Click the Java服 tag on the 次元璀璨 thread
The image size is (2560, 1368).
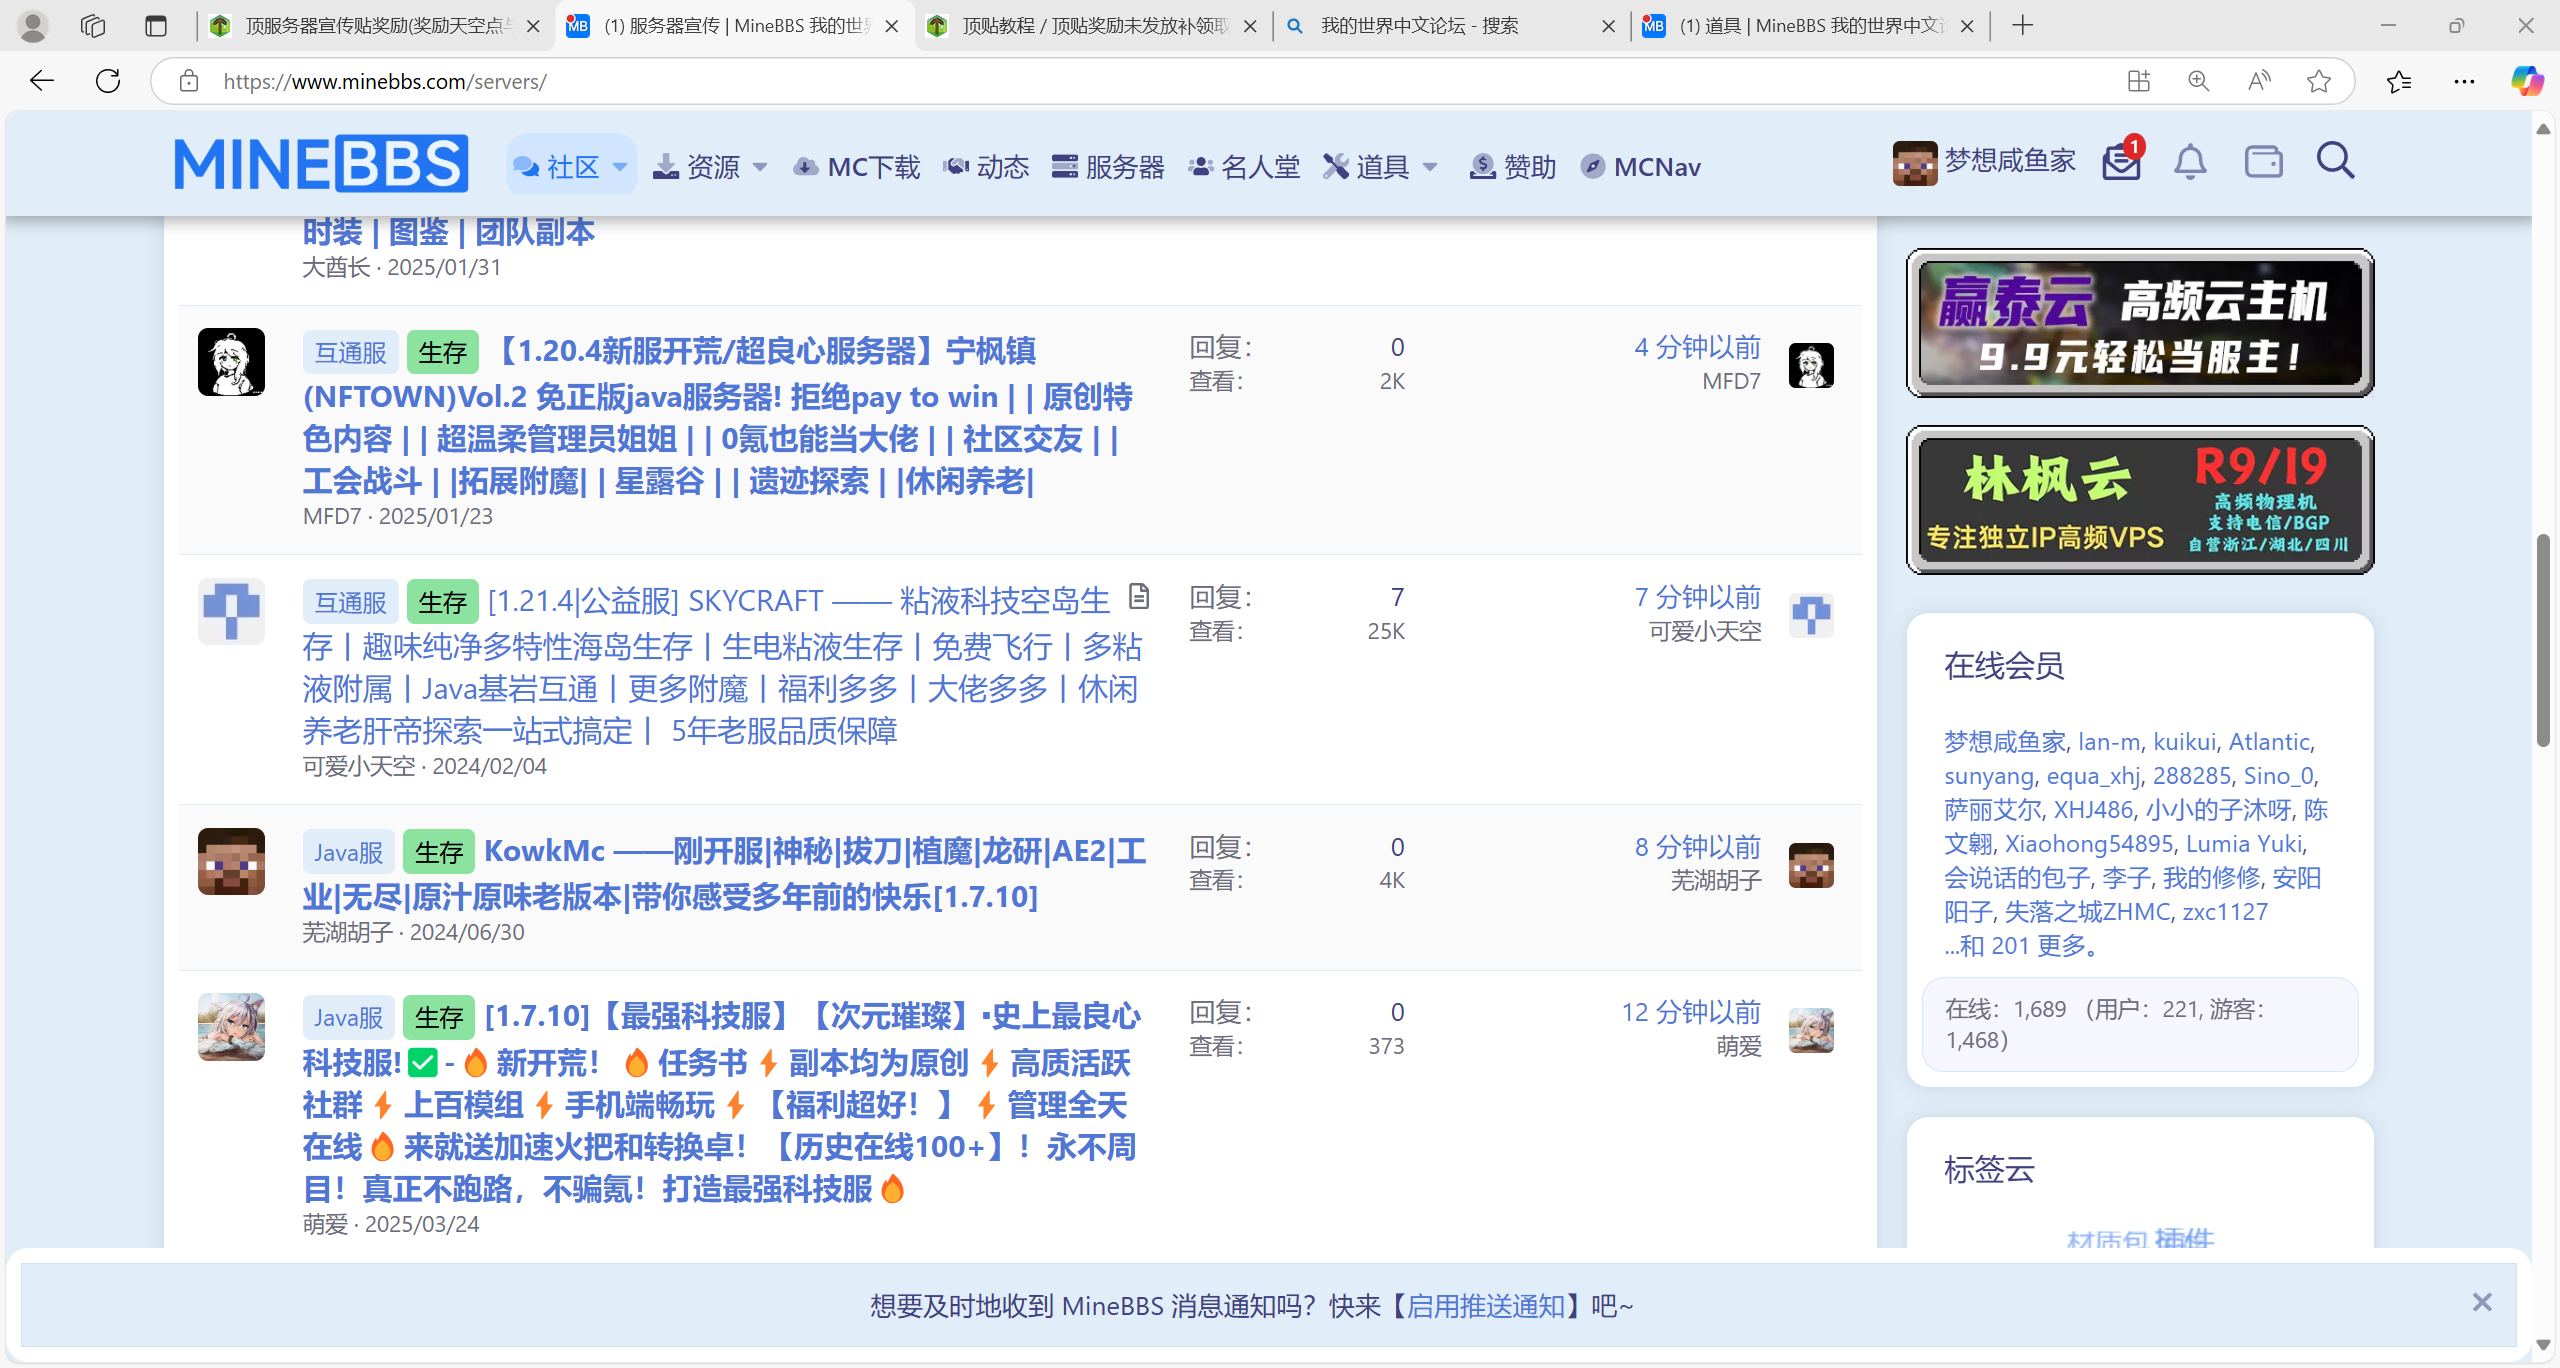coord(349,1017)
